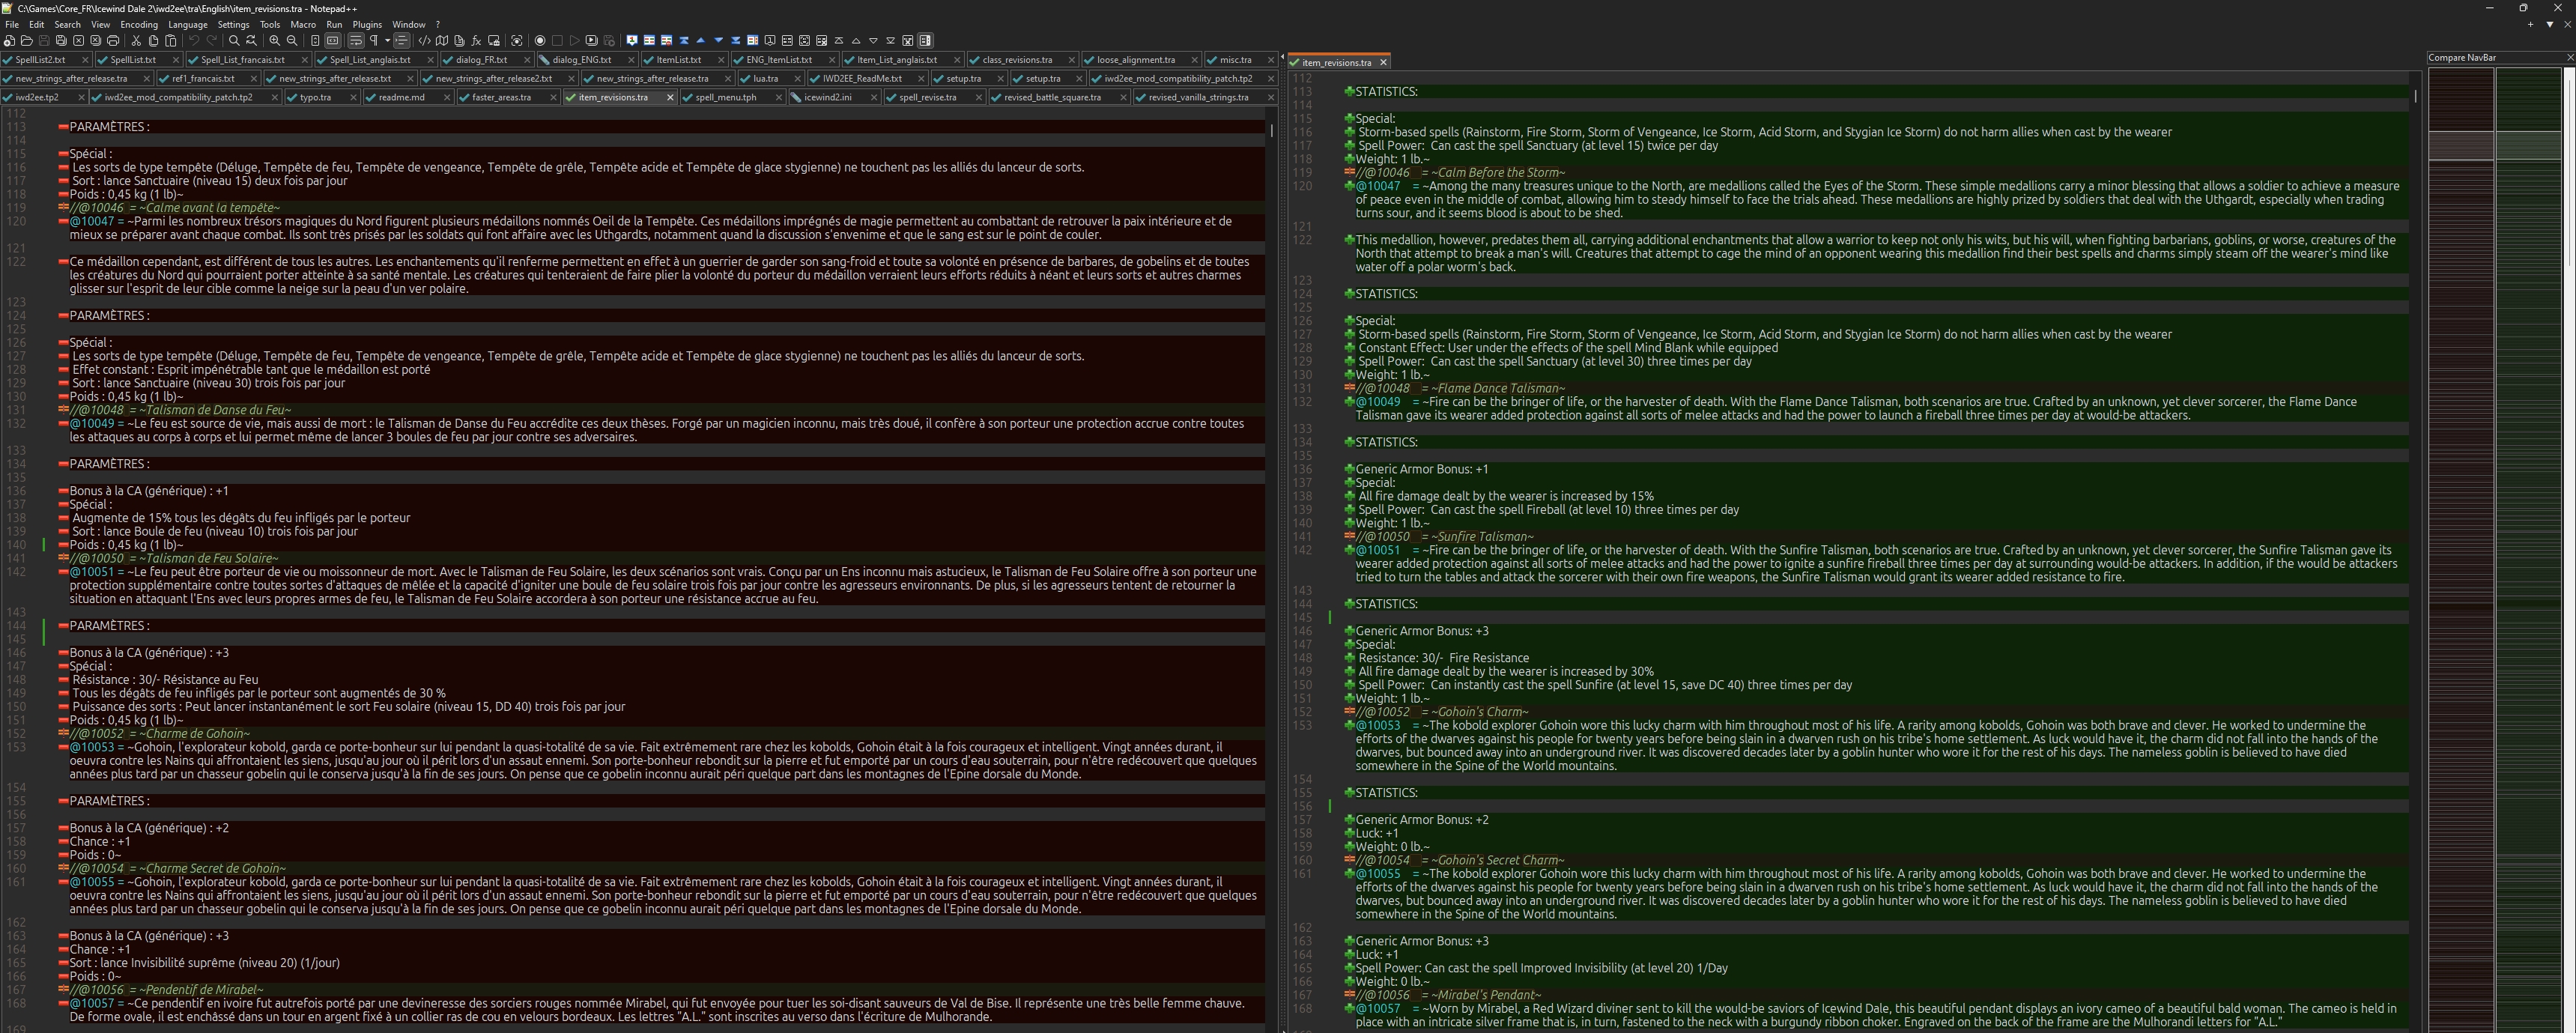
Task: Close the right pane item_revisions.tra tab
Action: pos(1383,62)
